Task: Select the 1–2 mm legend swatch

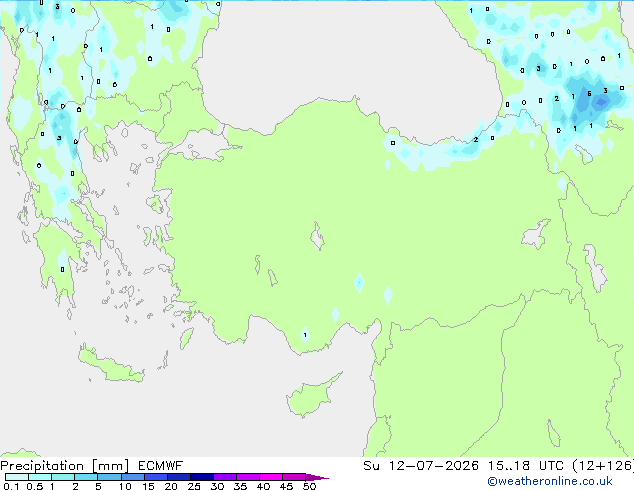Action: [x=63, y=477]
